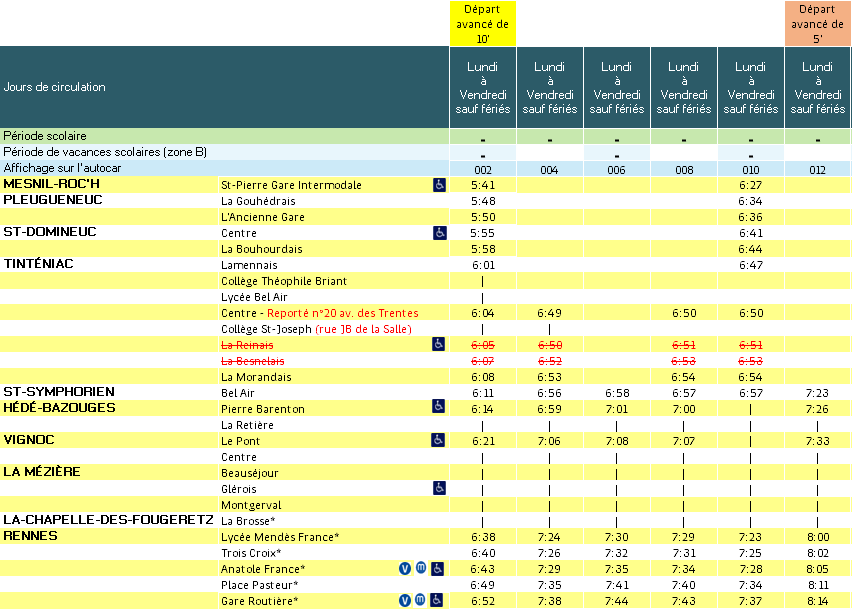Click the LA MÉZIÈRE commune name
Image resolution: width=852 pixels, height=610 pixels.
42,471
